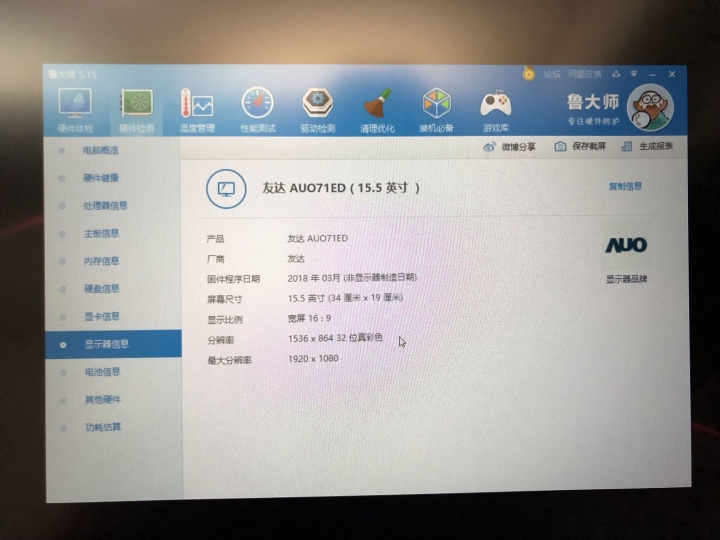Click the title 友达 AUO71ED (15.5 英寸)
The height and width of the screenshot is (540, 720).
pos(341,188)
